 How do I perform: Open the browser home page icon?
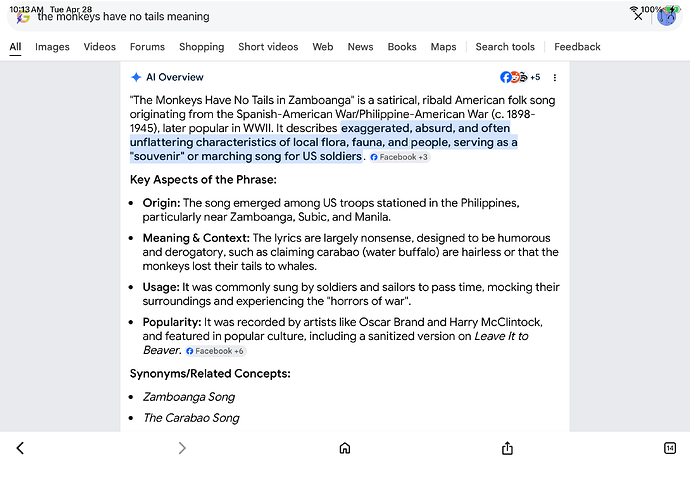pos(345,448)
